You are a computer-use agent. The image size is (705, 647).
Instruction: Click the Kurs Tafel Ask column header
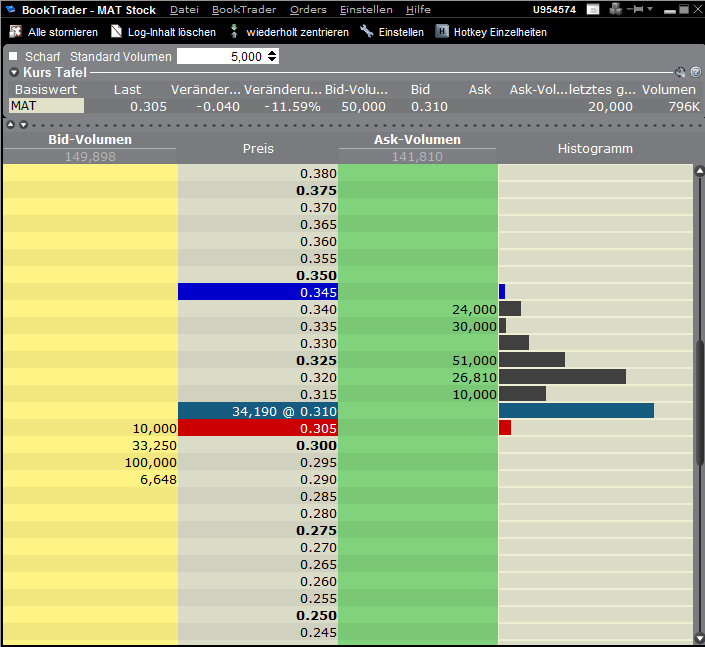click(480, 89)
